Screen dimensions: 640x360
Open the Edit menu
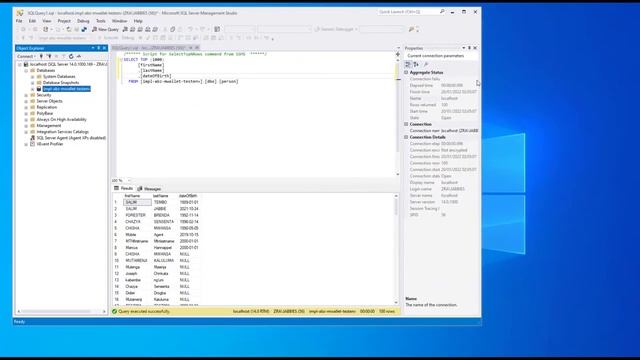32,21
